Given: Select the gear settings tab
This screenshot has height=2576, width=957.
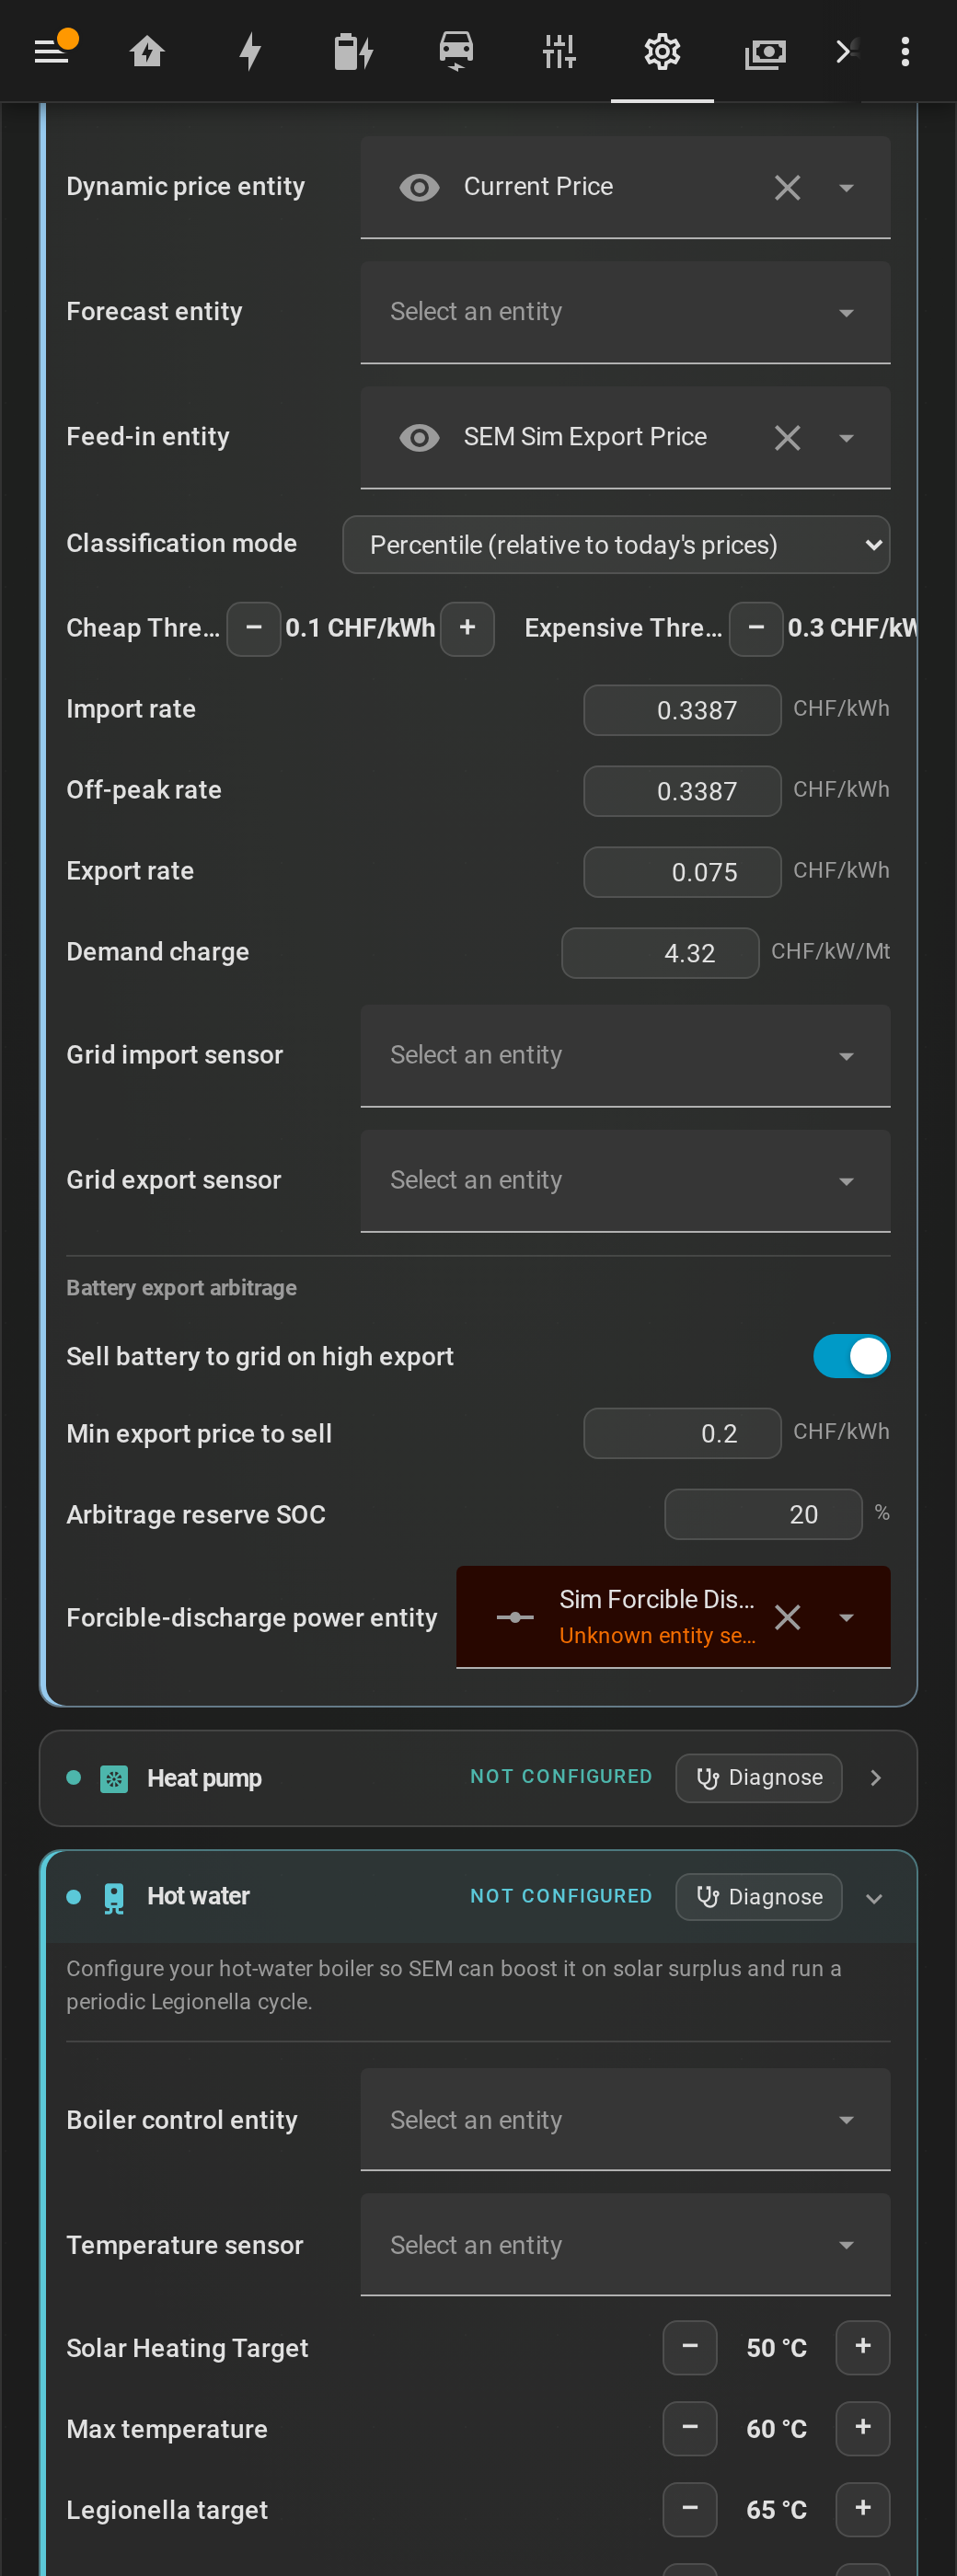Looking at the screenshot, I should click(x=662, y=51).
